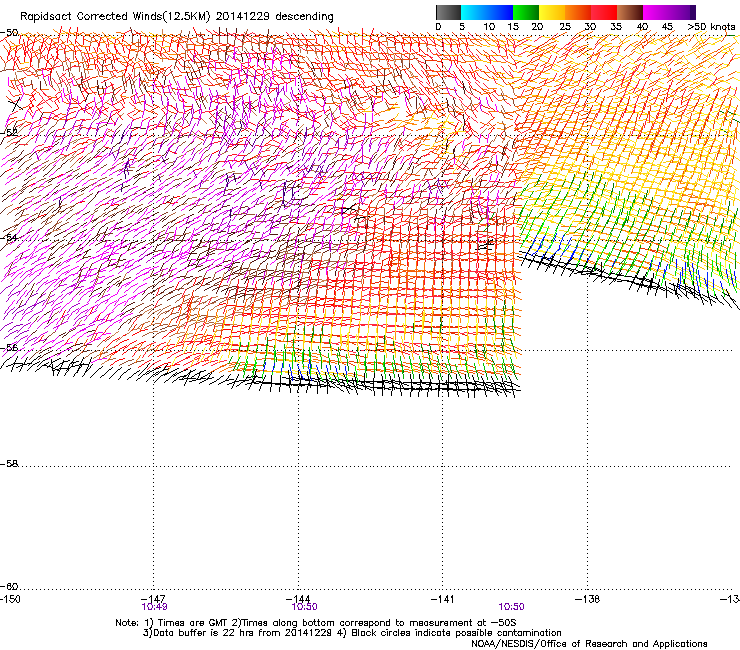Click the dark purple >50 knots swatch
The image size is (740, 650).
click(x=692, y=12)
